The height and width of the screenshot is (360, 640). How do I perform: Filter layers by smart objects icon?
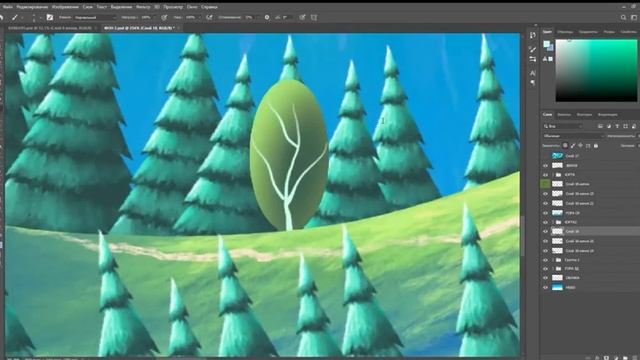pos(634,127)
